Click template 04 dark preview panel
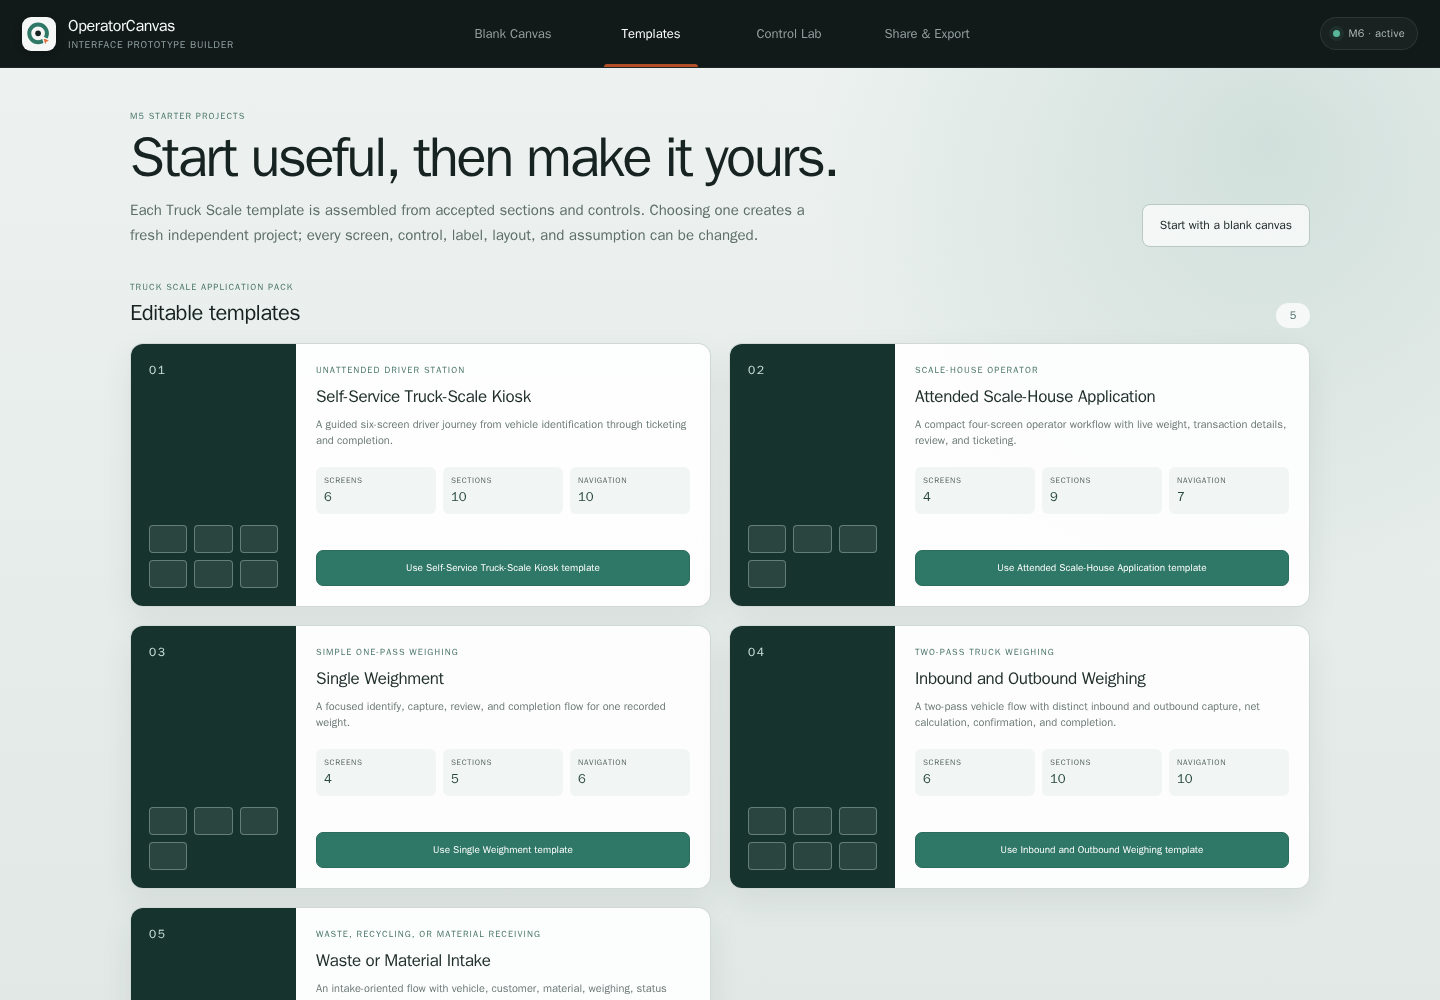The width and height of the screenshot is (1440, 1000). [812, 757]
